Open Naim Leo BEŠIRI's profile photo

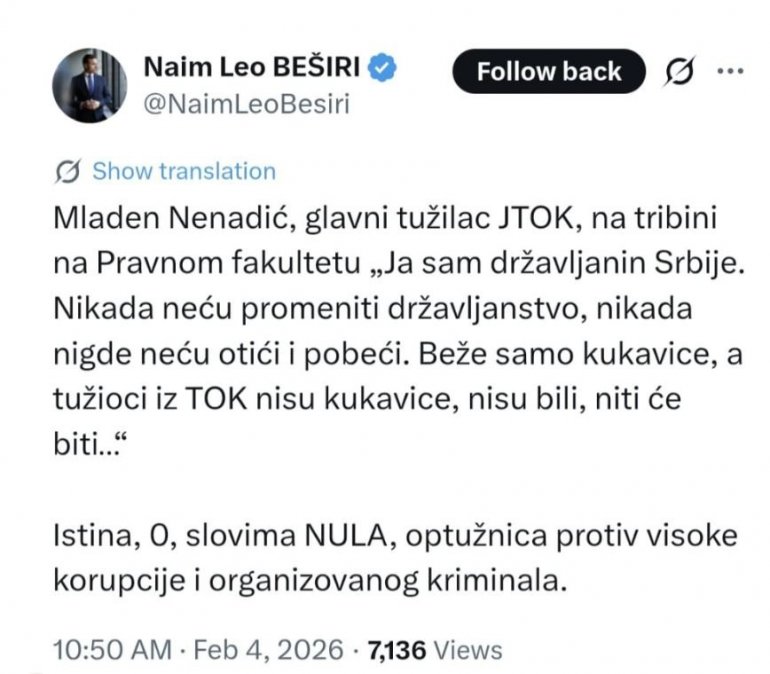click(x=90, y=85)
